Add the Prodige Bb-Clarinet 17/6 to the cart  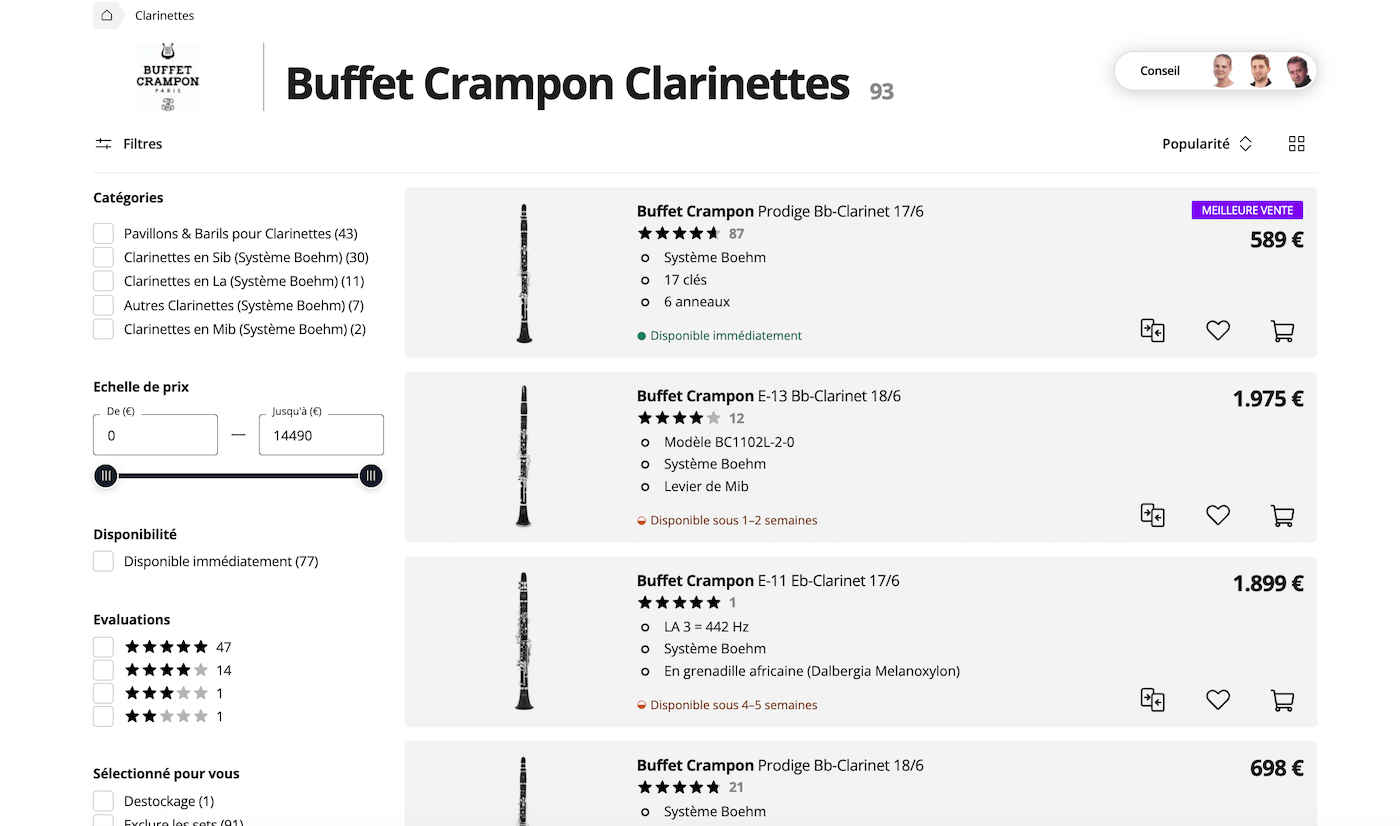click(1283, 330)
